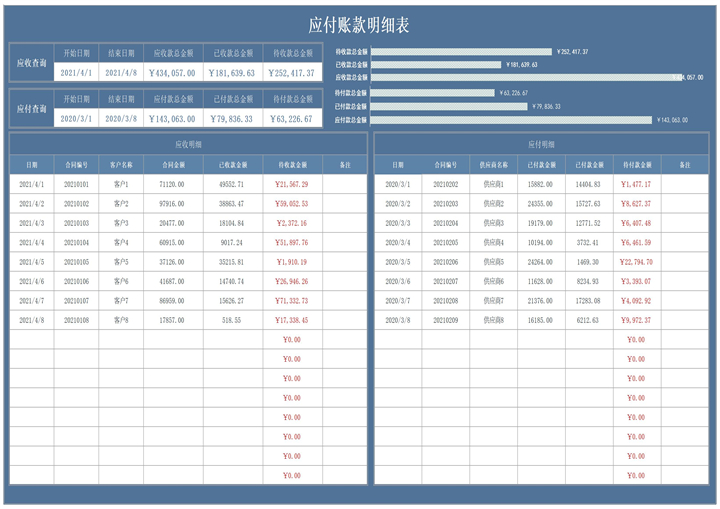Click the ¥71,332.73 pending receivable amount
The width and height of the screenshot is (720, 509).
pyautogui.click(x=292, y=300)
